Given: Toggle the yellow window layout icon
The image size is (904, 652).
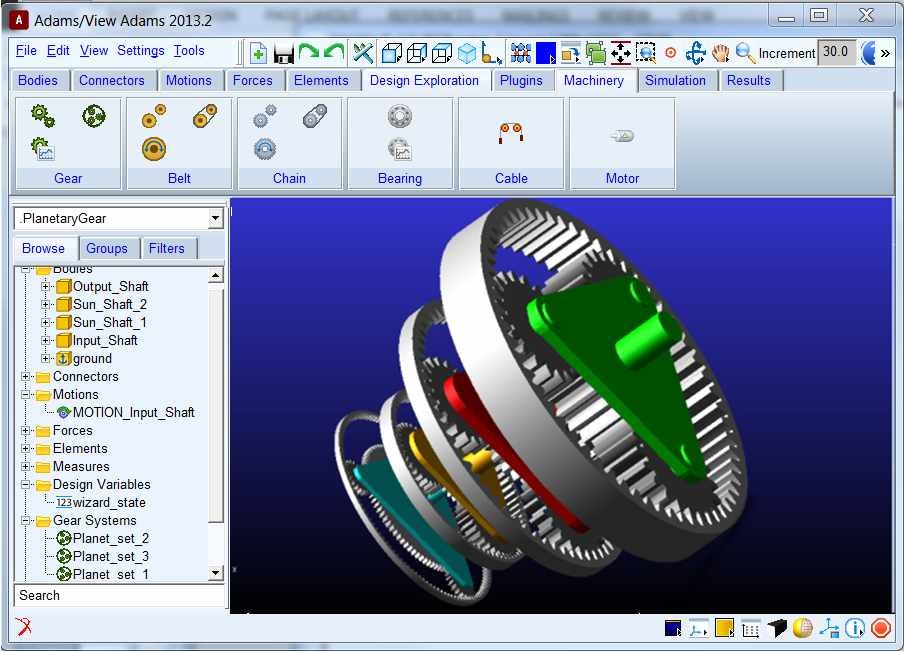Looking at the screenshot, I should 724,628.
